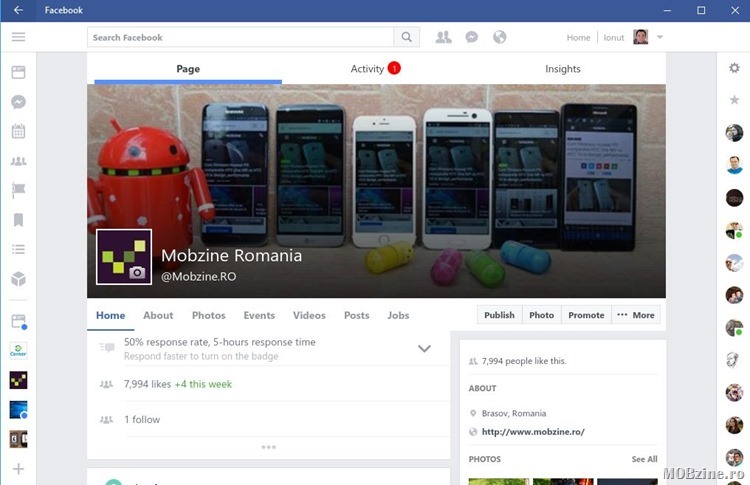This screenshot has height=485, width=750.
Task: Click 7,994 people like this
Action: [x=524, y=361]
